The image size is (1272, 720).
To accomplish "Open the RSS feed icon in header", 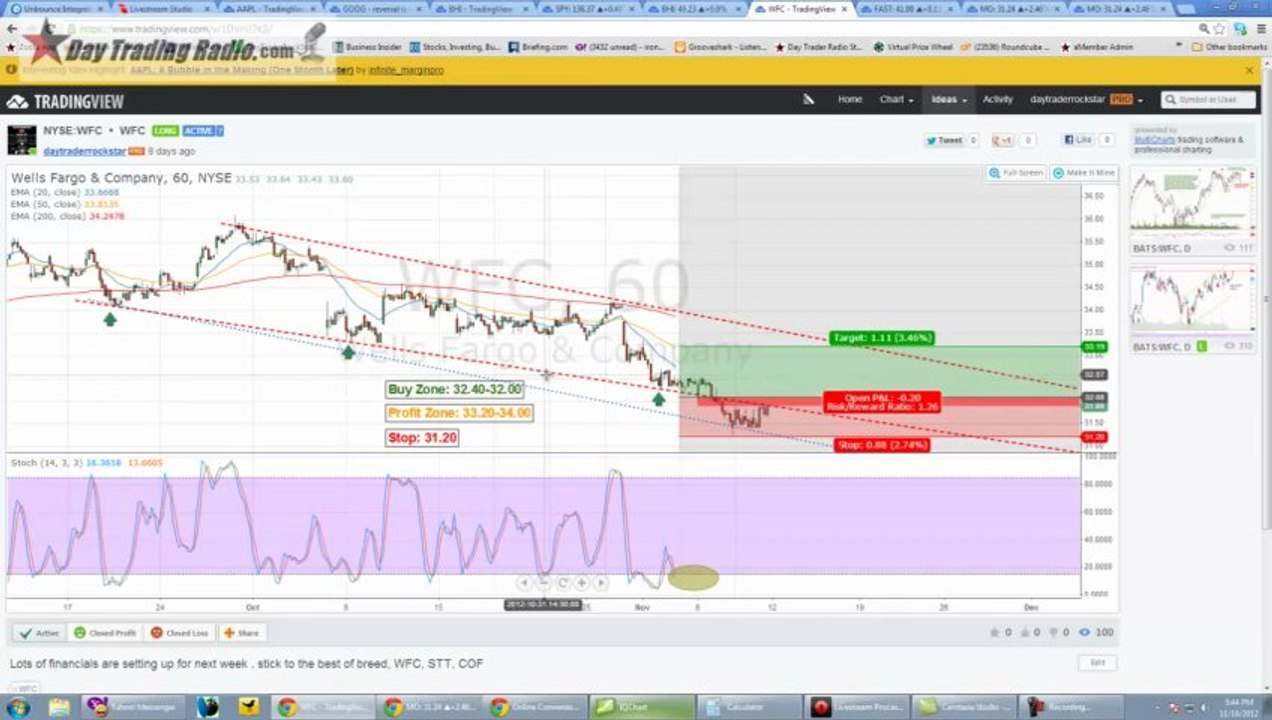I will click(x=808, y=99).
